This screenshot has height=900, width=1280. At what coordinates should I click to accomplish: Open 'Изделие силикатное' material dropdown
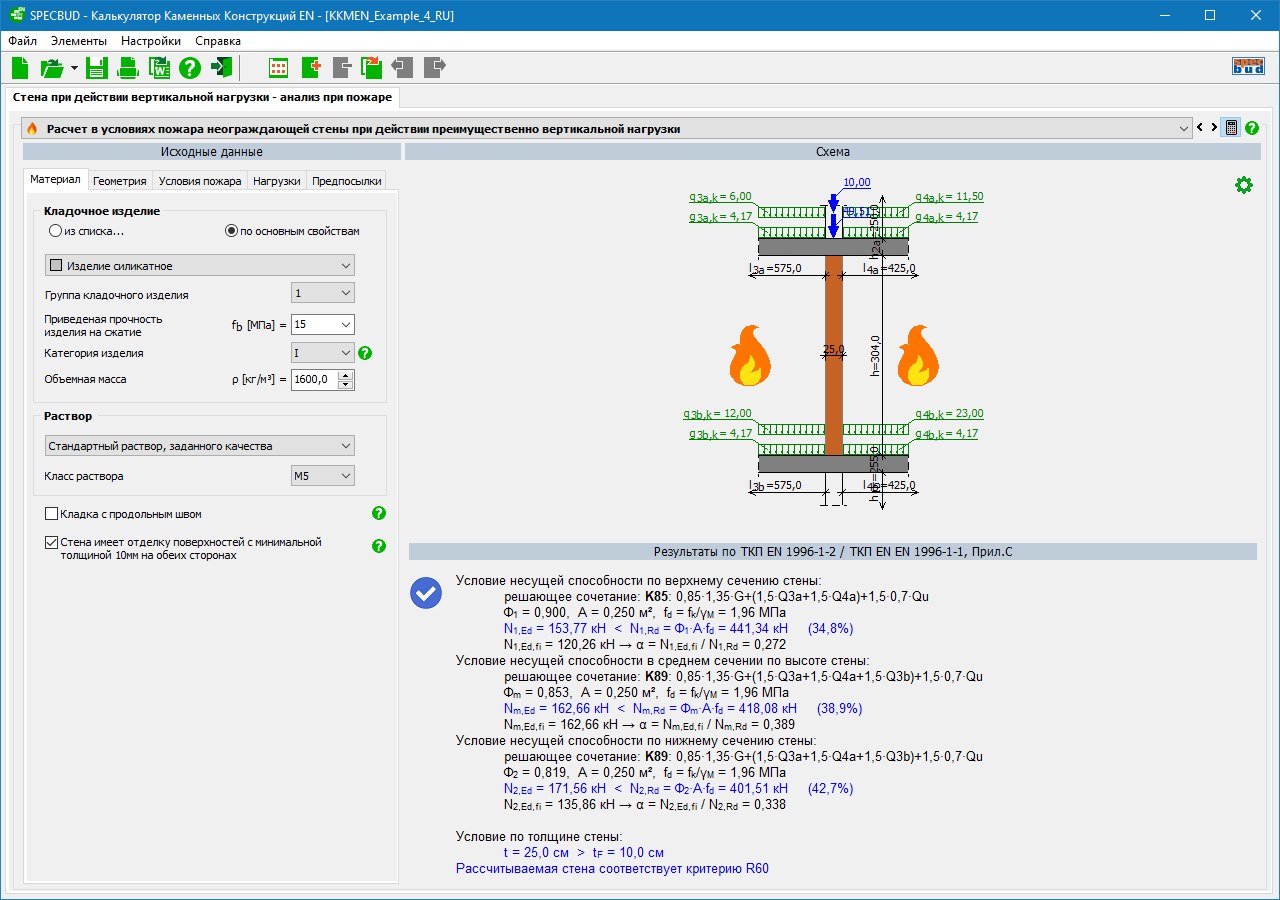point(200,265)
